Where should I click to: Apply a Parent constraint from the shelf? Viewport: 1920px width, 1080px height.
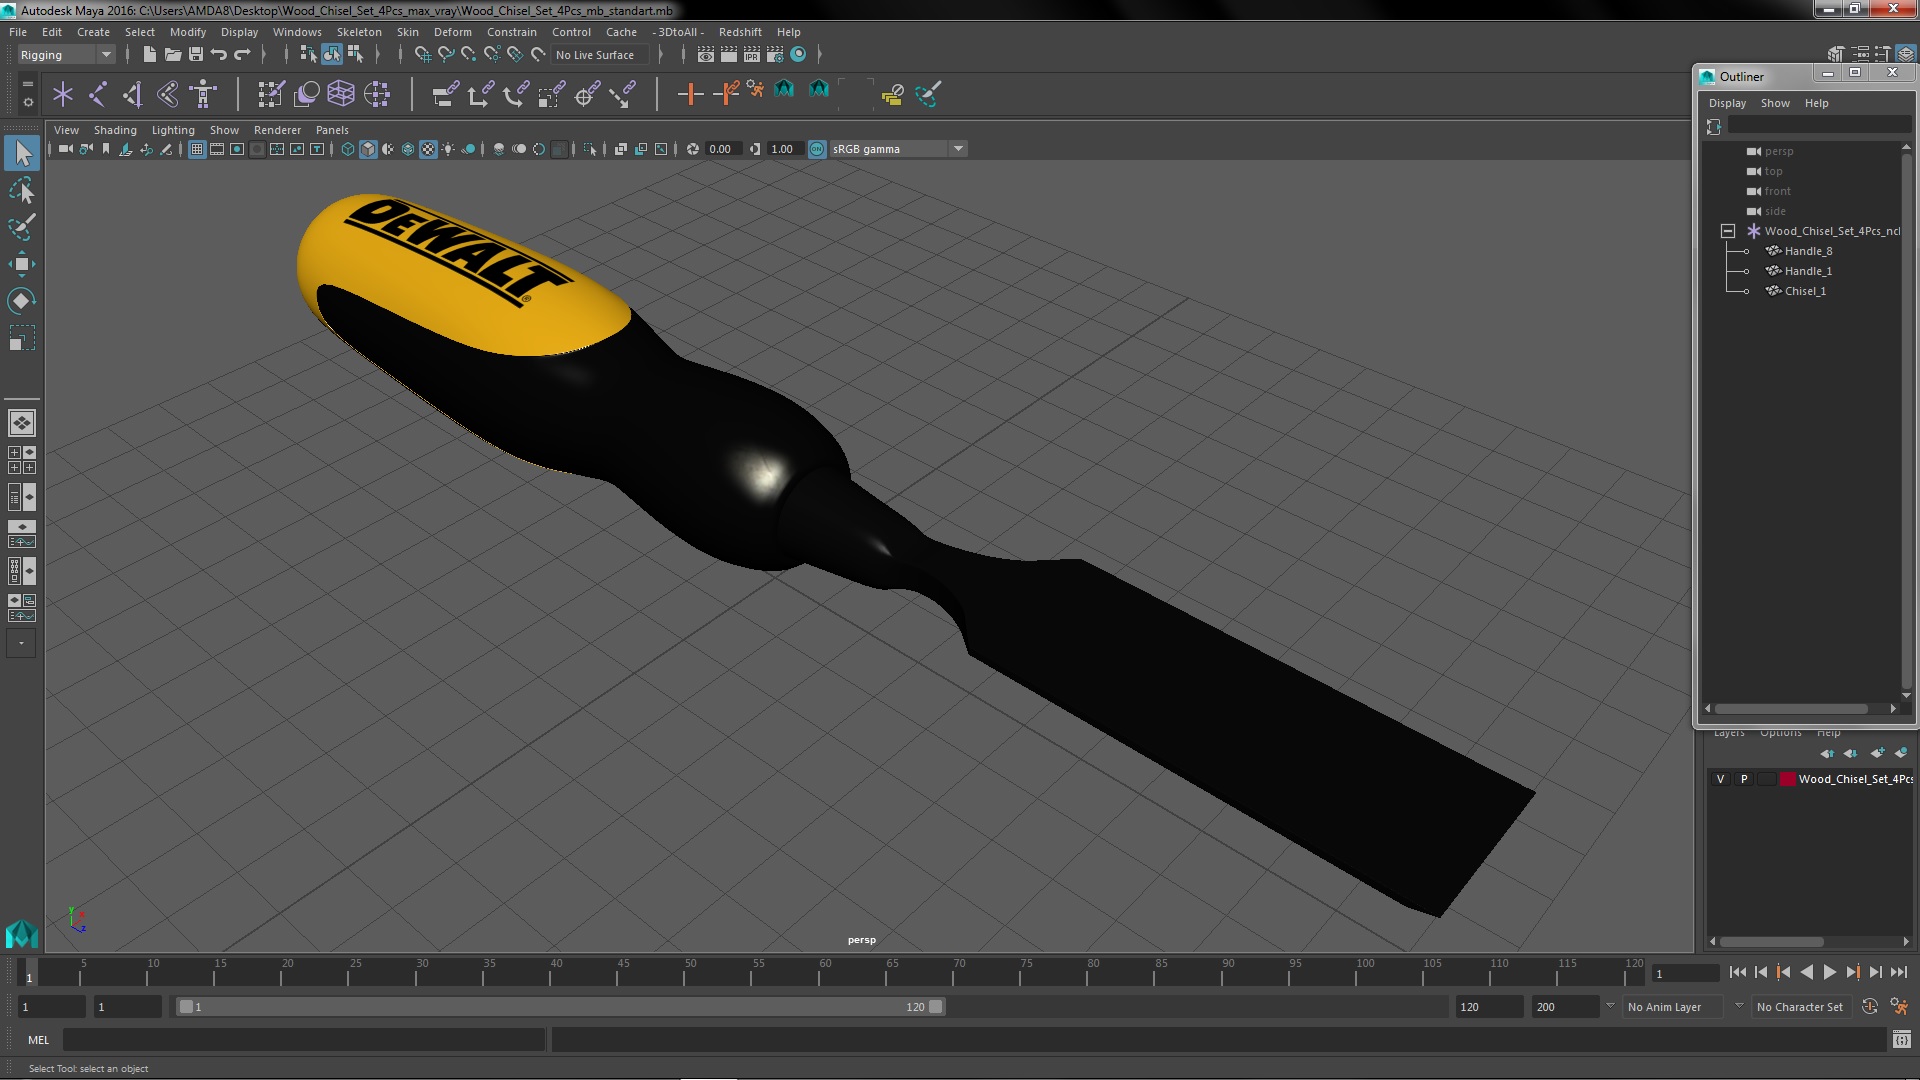tap(445, 94)
